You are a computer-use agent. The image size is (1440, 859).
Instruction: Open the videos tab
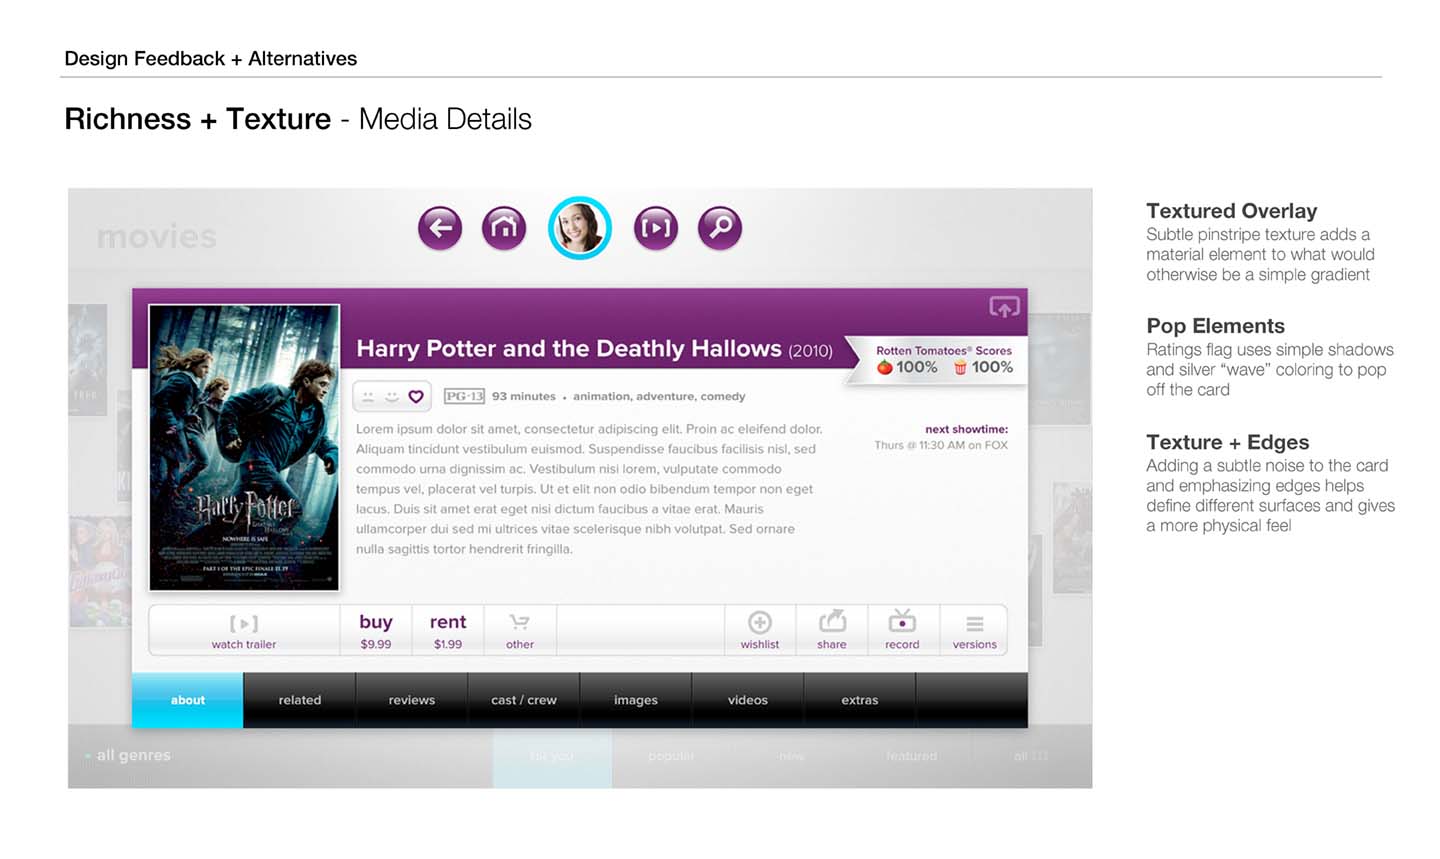[748, 700]
